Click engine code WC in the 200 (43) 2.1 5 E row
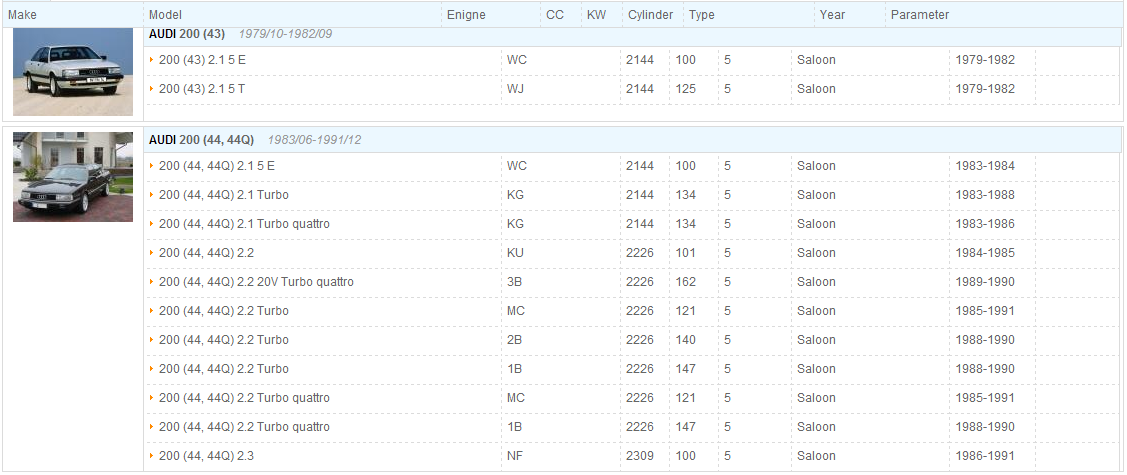The width and height of the screenshot is (1127, 475). click(x=517, y=60)
